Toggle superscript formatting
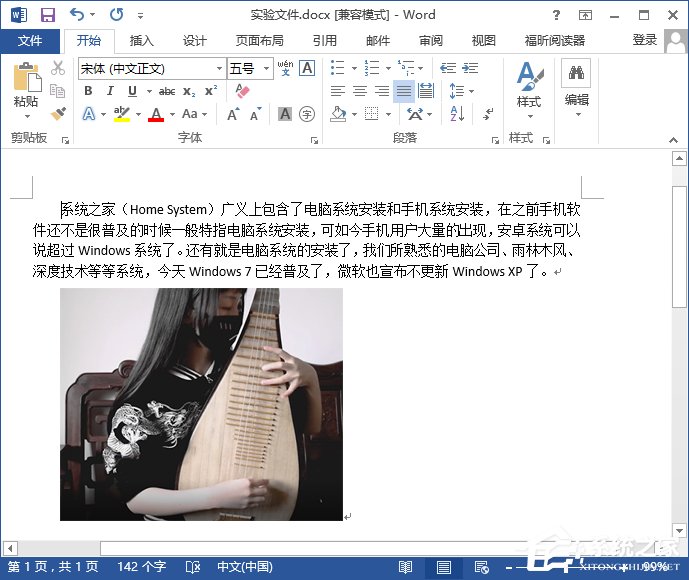689x580 pixels. [x=211, y=91]
